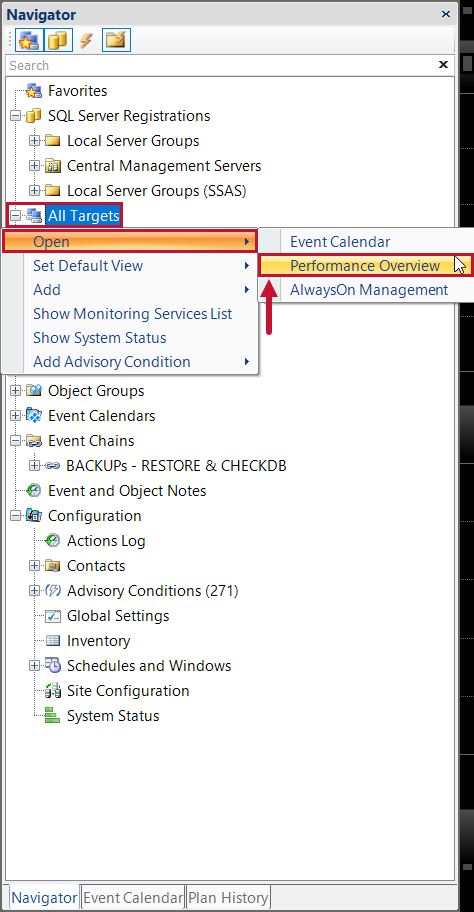The image size is (474, 912).
Task: Expand the Object Groups node
Action: 16,391
